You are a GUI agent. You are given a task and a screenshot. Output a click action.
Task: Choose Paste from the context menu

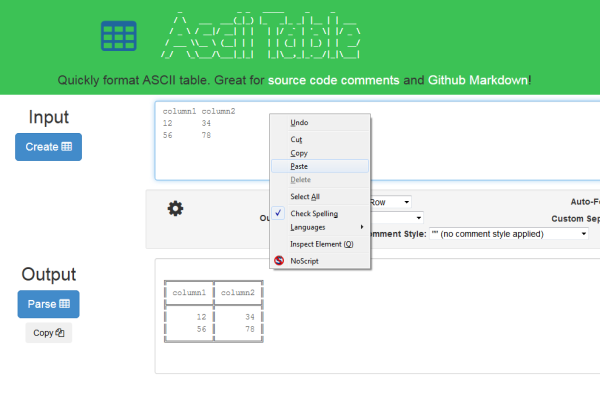coord(299,166)
